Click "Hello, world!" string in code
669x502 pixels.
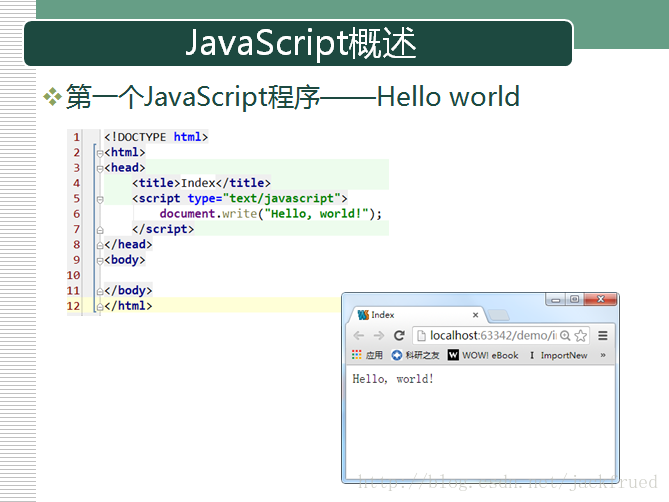(316, 214)
